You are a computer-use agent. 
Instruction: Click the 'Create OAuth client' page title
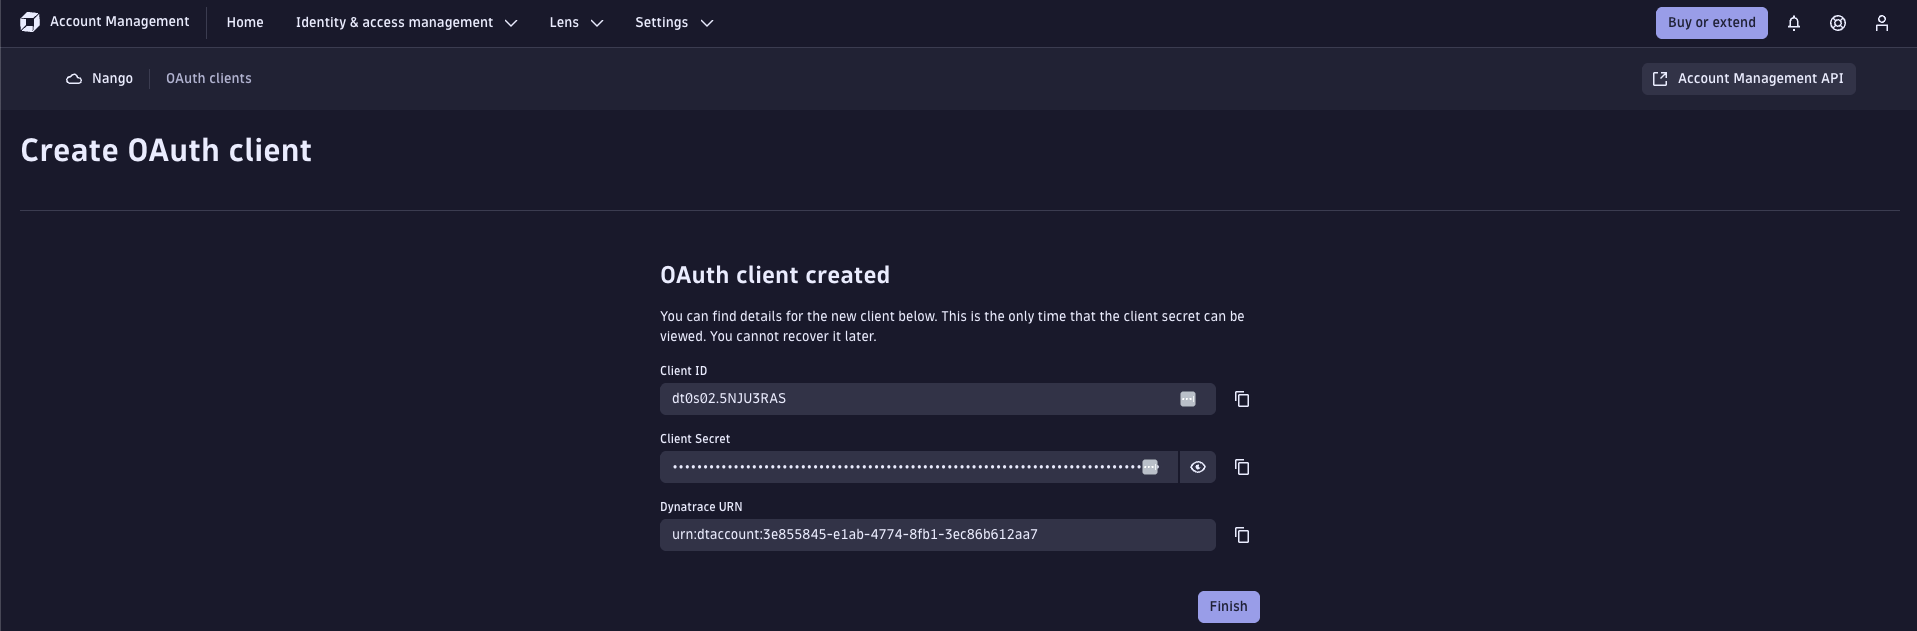tap(166, 150)
